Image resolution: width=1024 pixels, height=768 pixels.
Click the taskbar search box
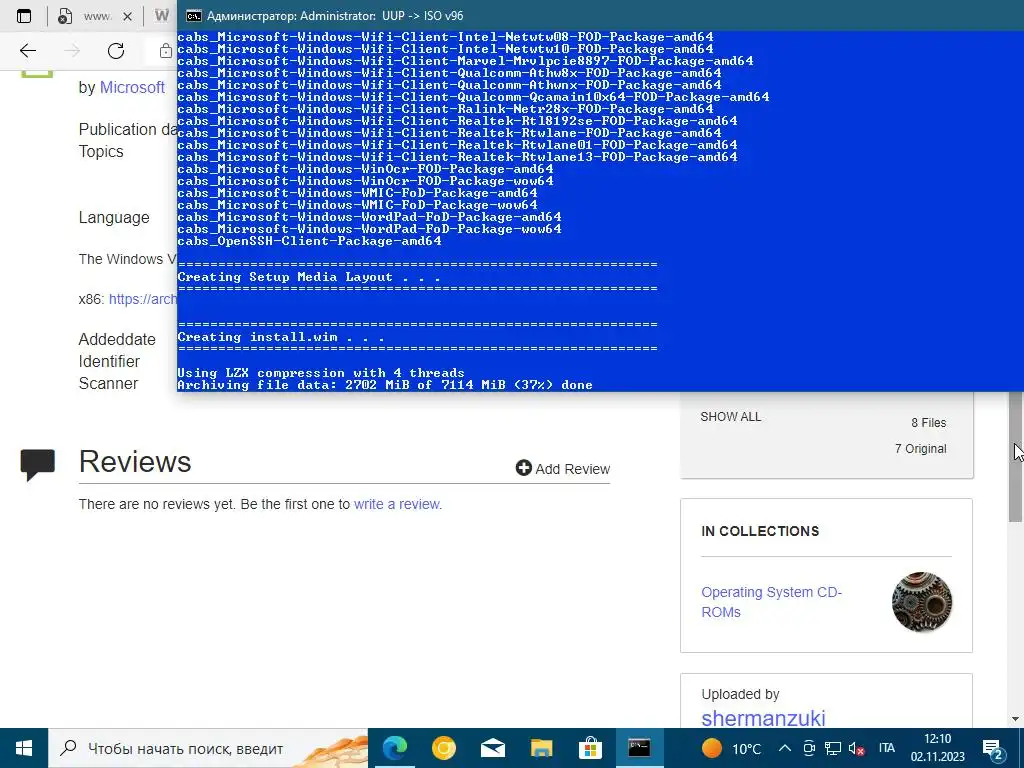pos(208,748)
